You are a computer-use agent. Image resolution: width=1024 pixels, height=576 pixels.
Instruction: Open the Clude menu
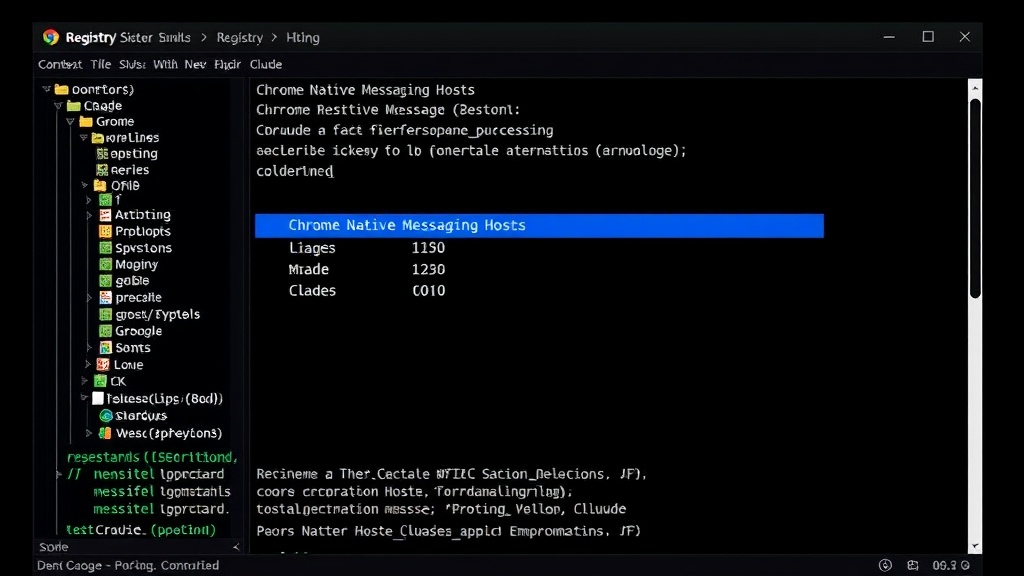pyautogui.click(x=266, y=65)
